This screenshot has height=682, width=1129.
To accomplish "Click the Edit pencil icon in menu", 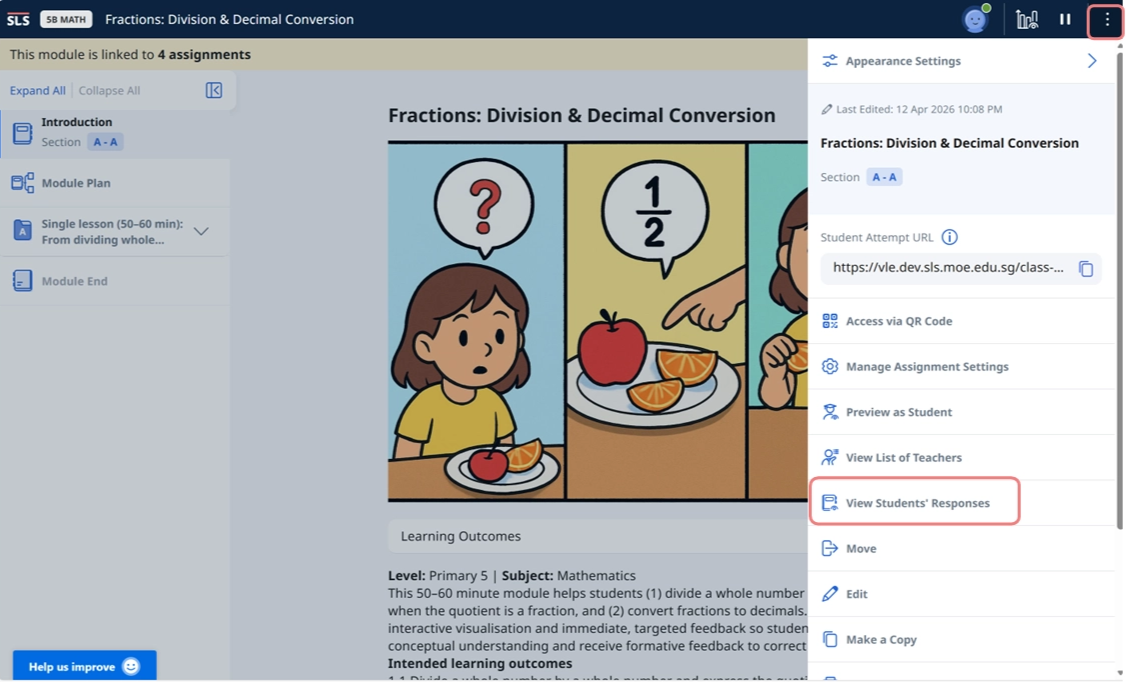I will tap(830, 593).
